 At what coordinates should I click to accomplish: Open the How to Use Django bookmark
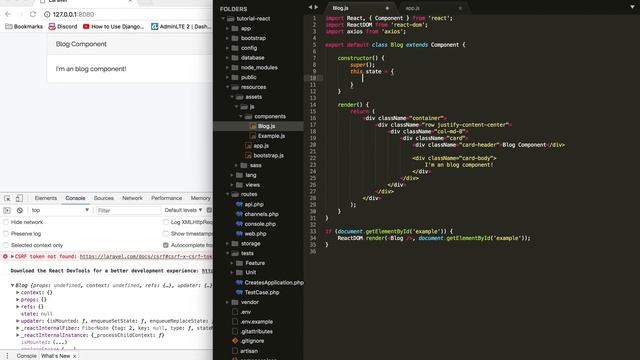point(113,27)
